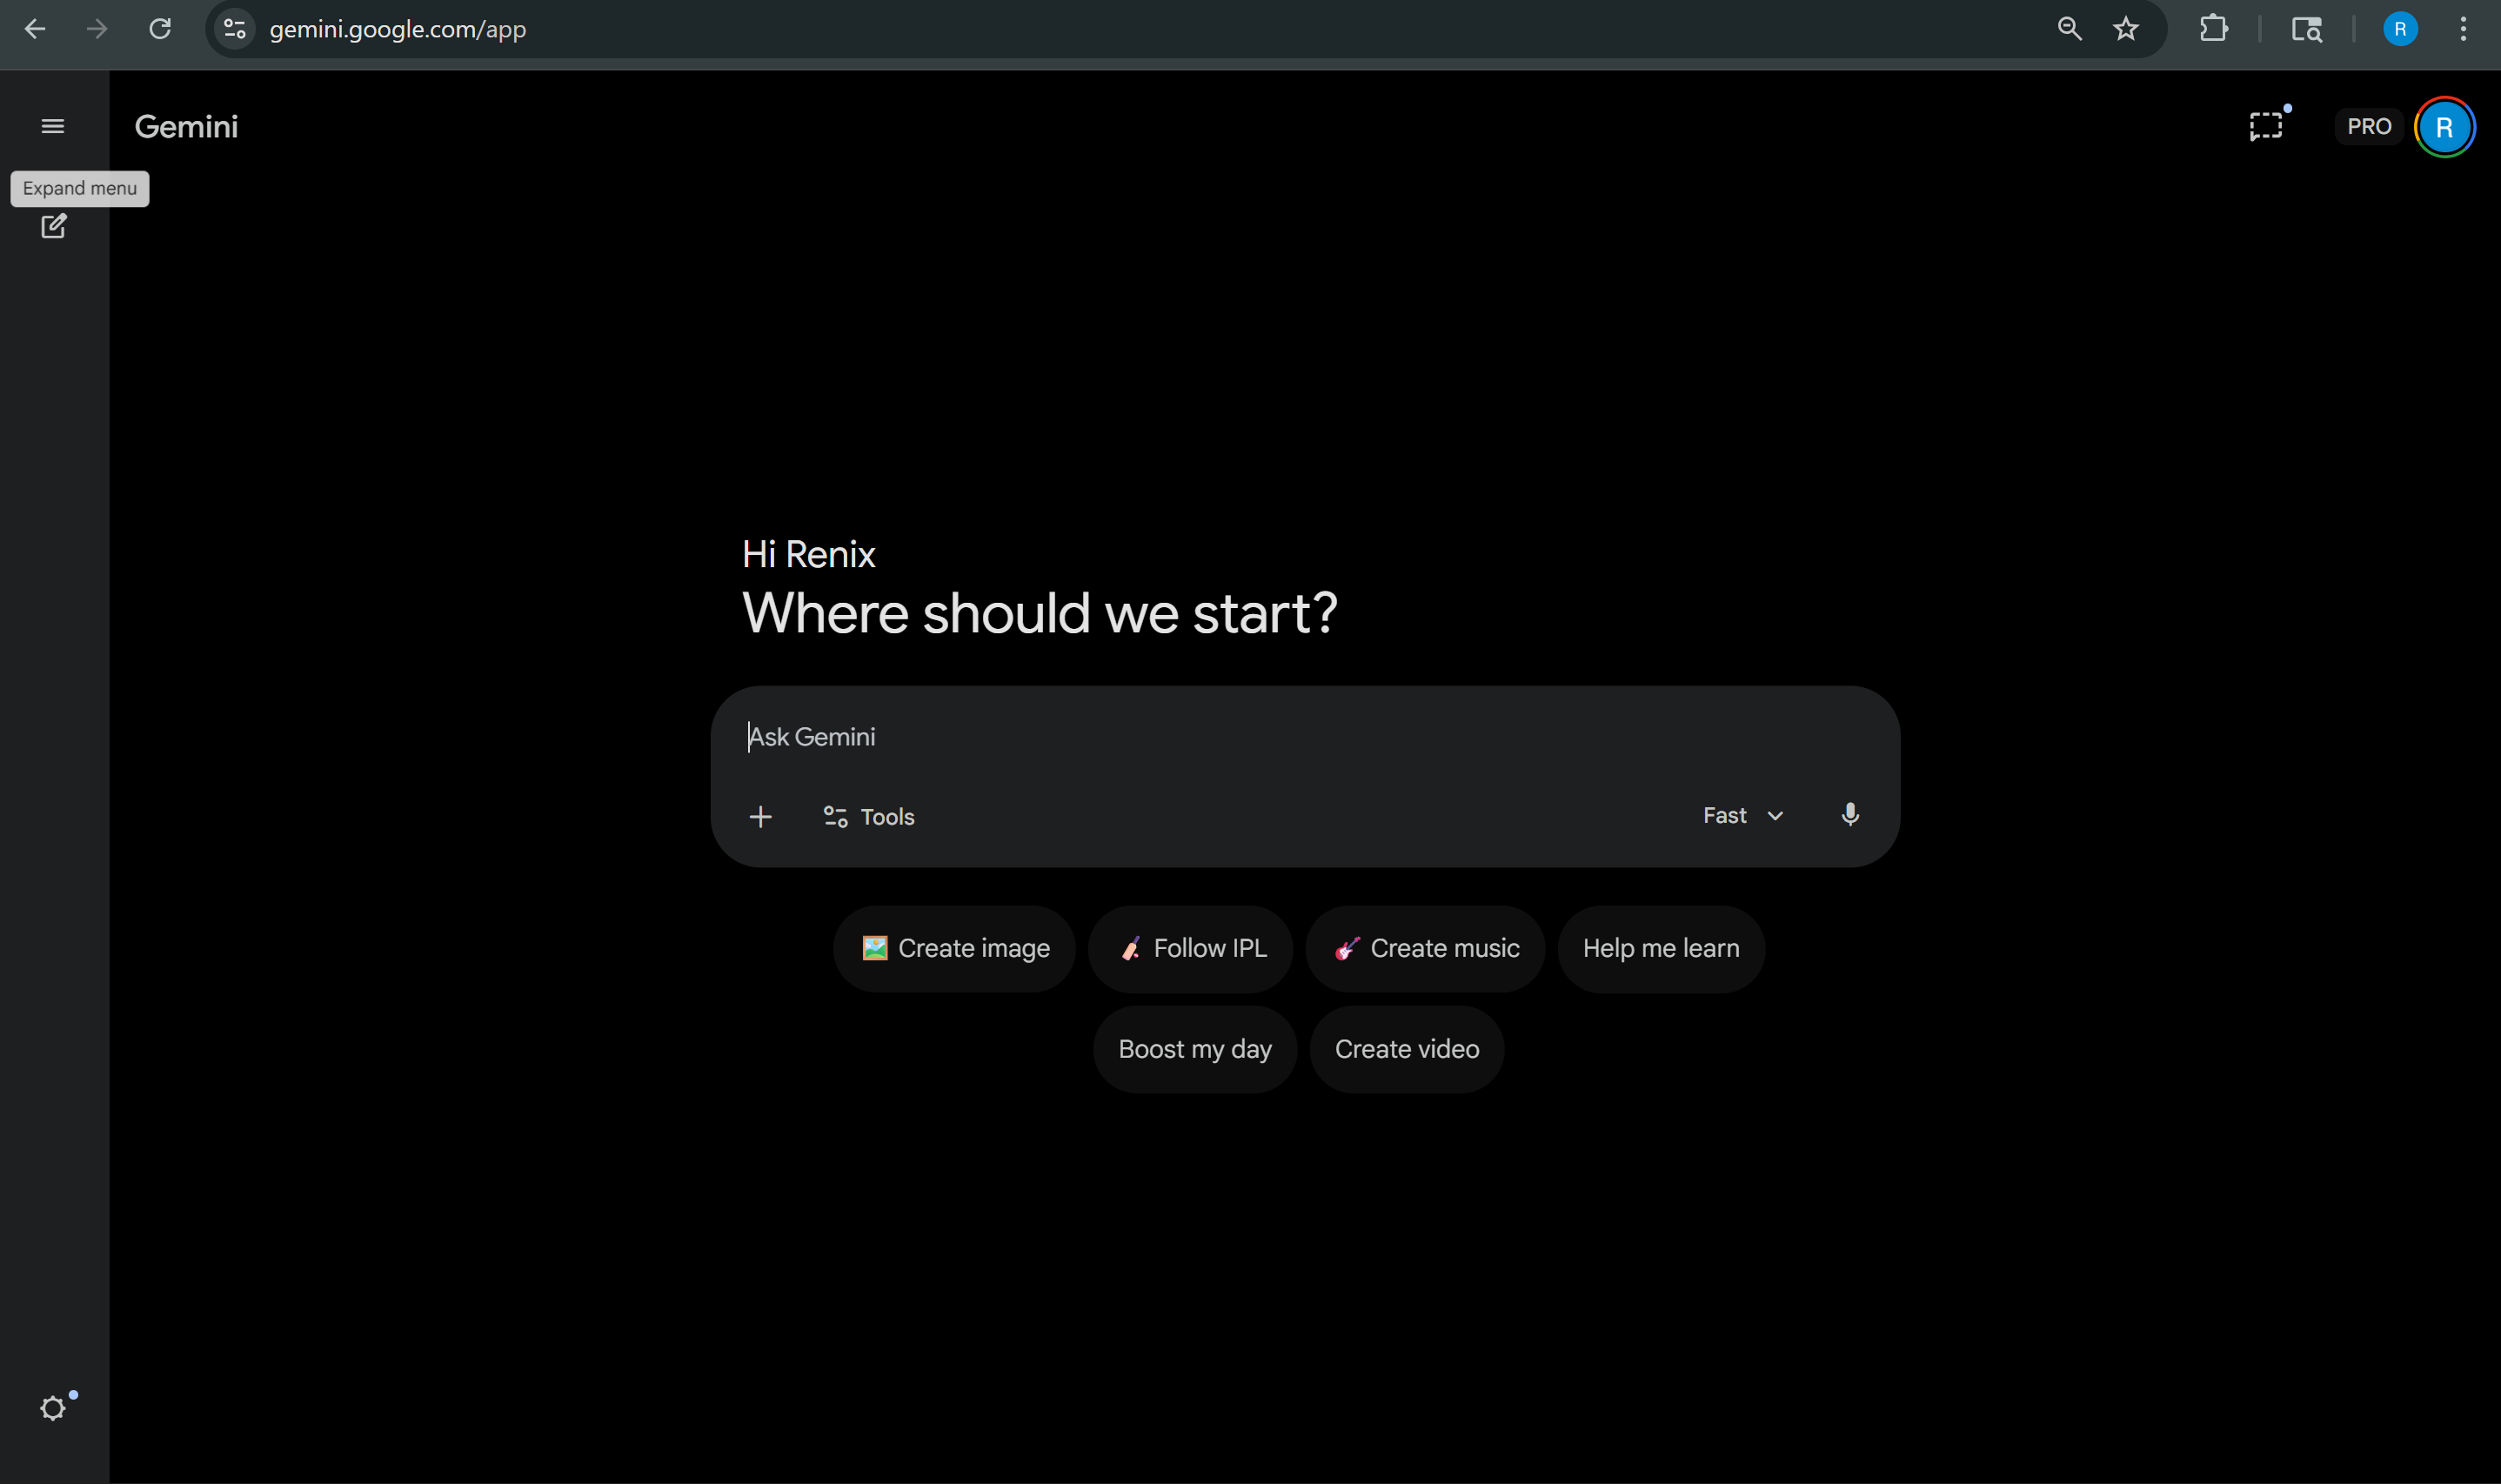This screenshot has height=1484, width=2501.
Task: Expand the sidebar via the hamburger menu
Action: point(52,125)
